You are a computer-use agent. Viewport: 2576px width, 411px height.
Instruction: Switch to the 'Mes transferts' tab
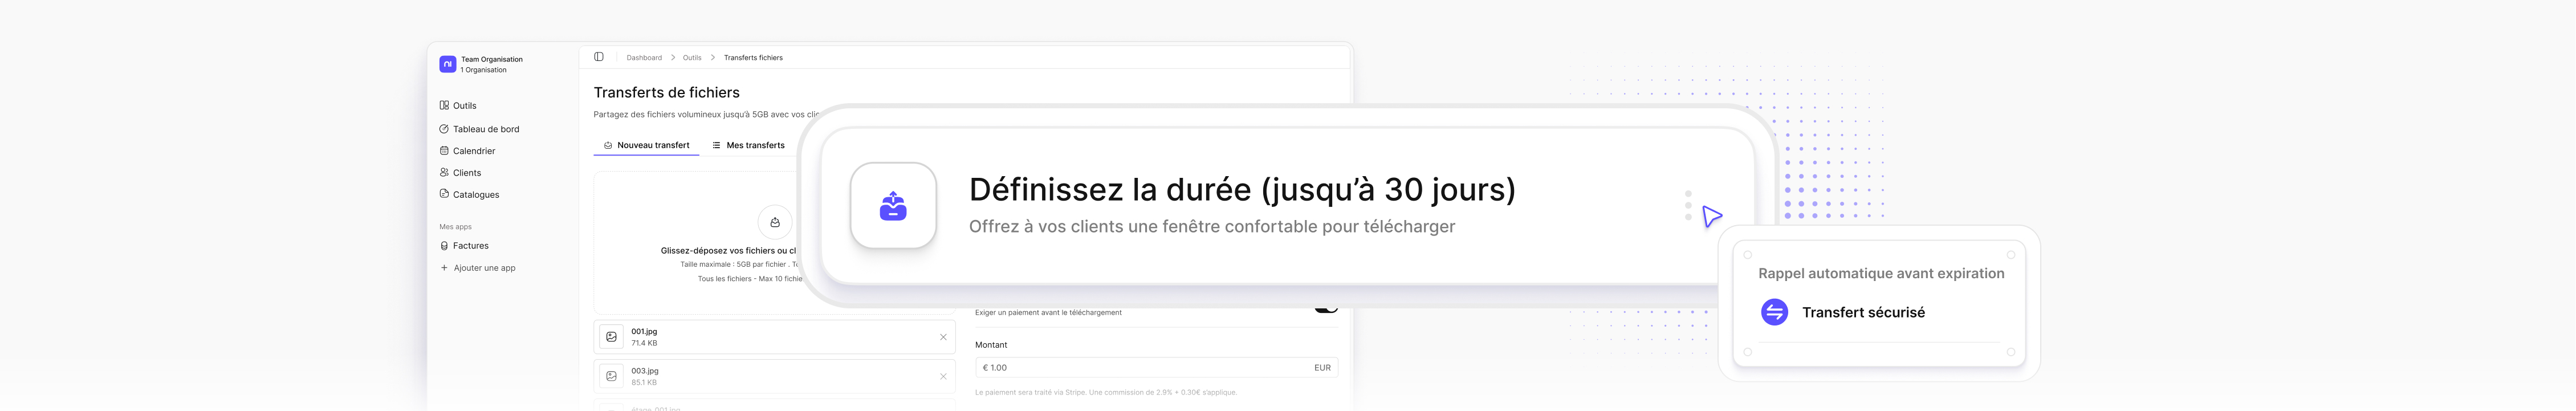coord(749,144)
